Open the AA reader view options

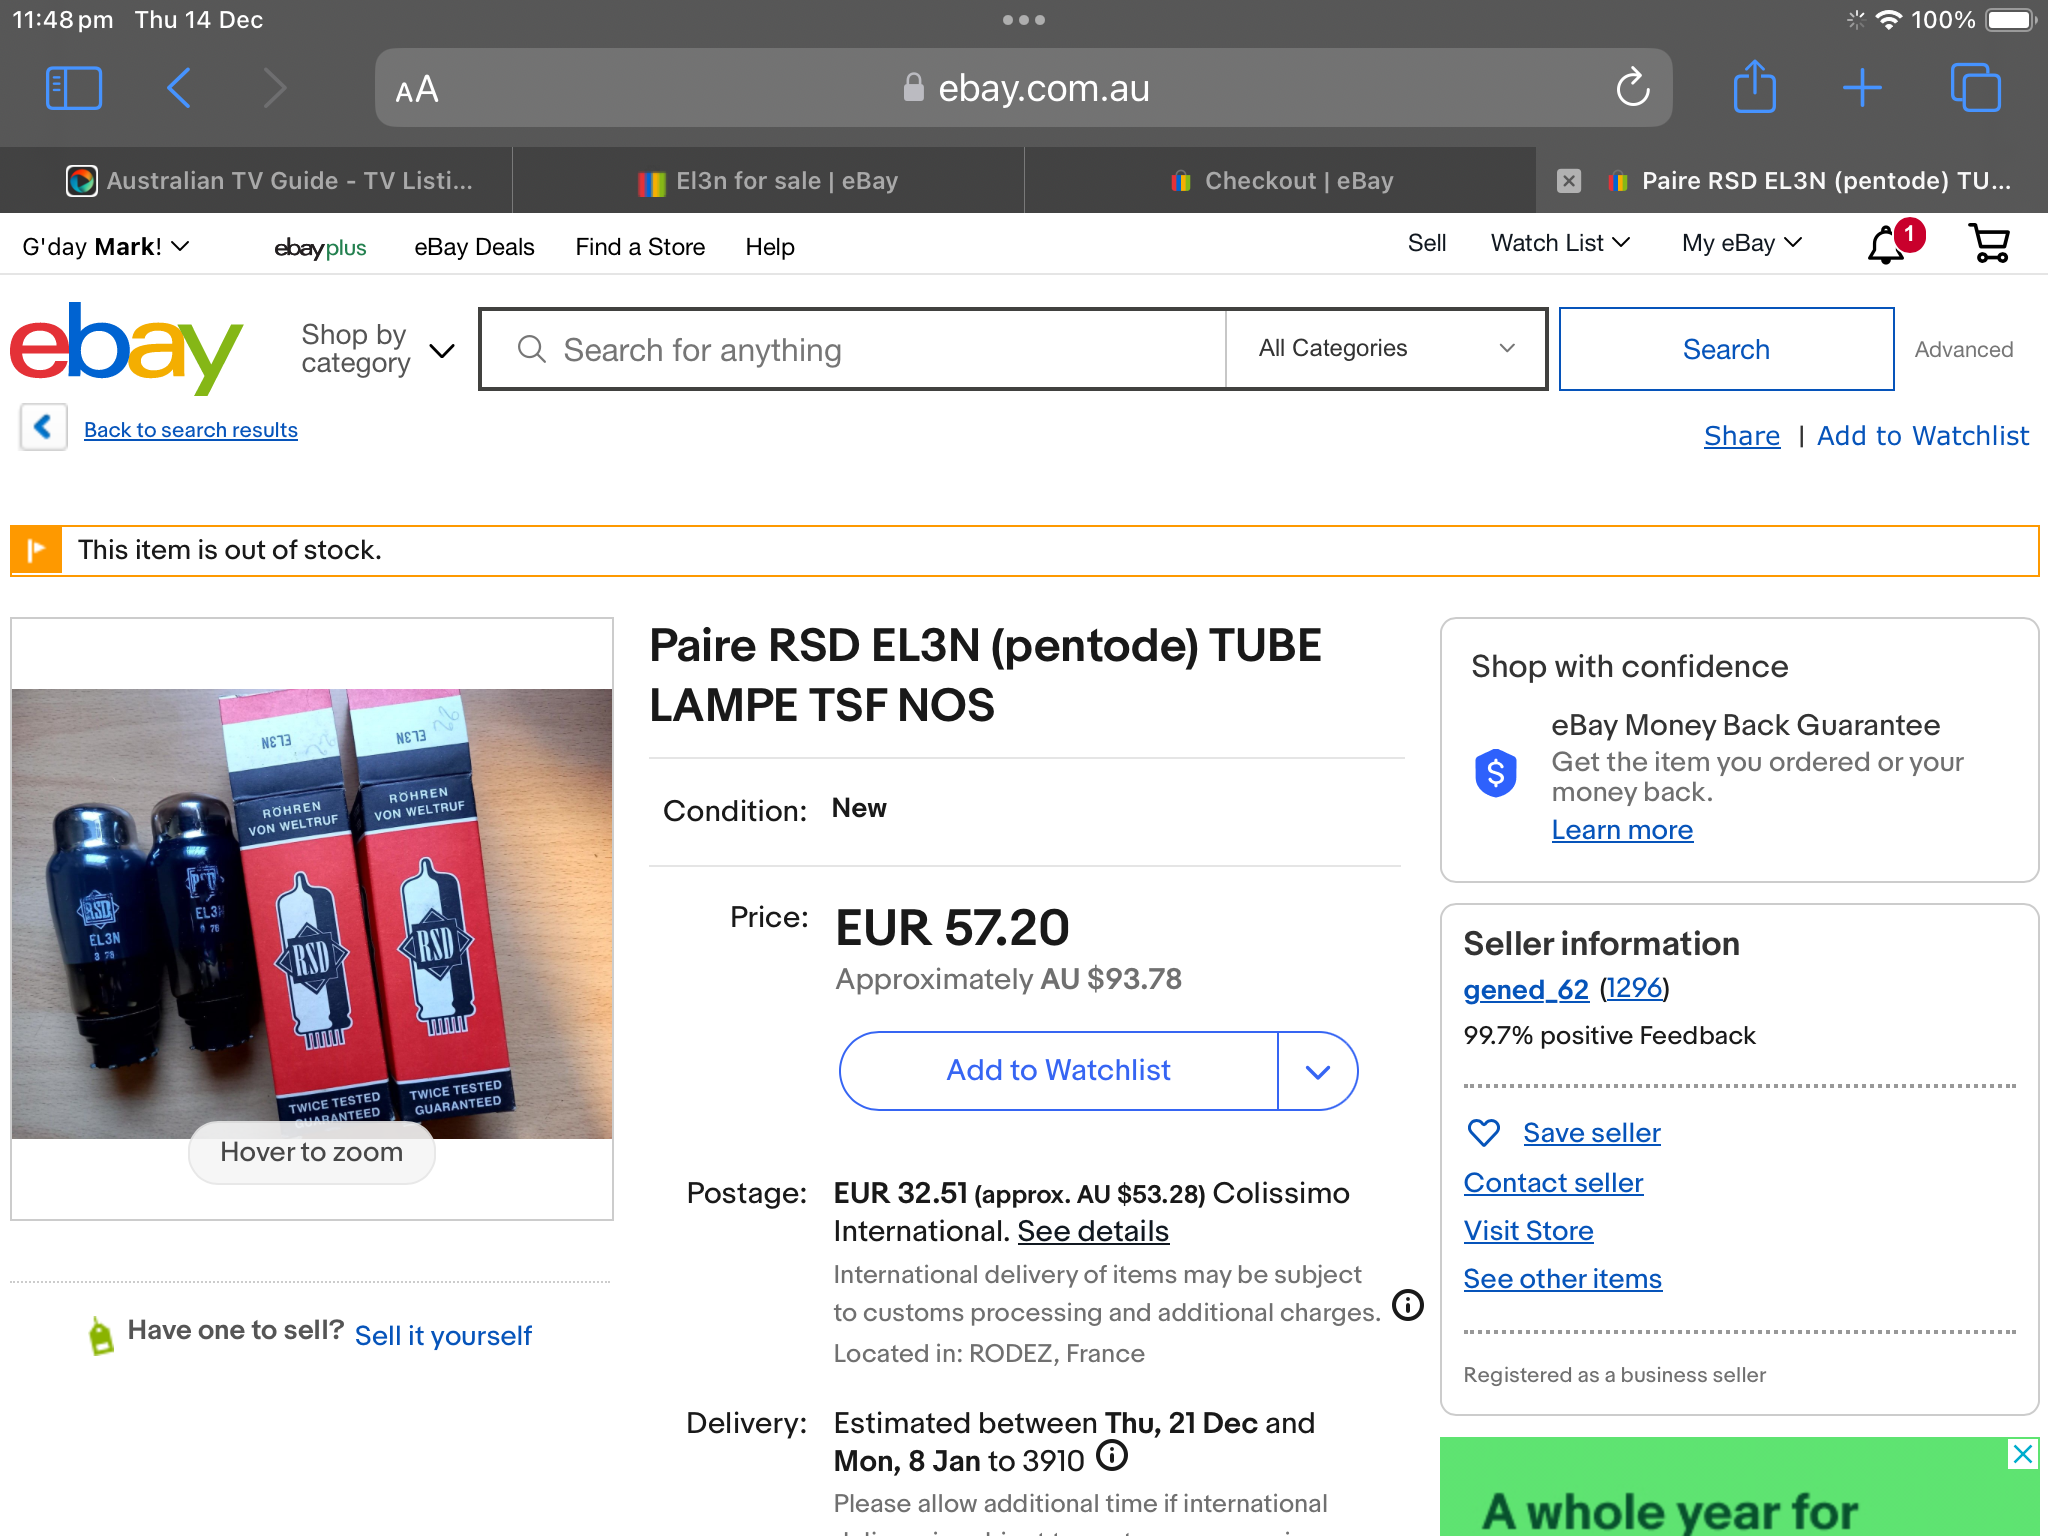click(x=417, y=90)
